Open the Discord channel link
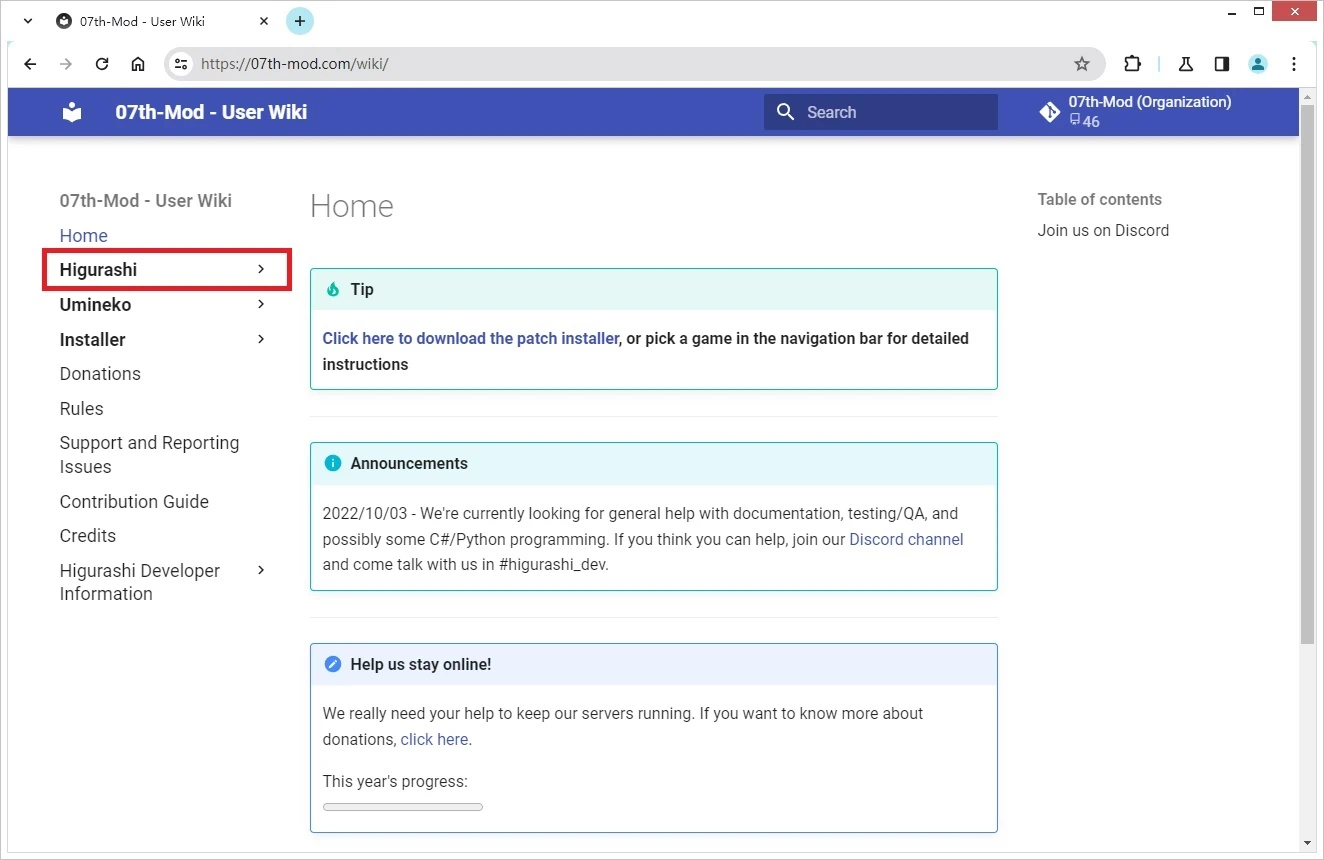The image size is (1324, 860). coord(906,539)
